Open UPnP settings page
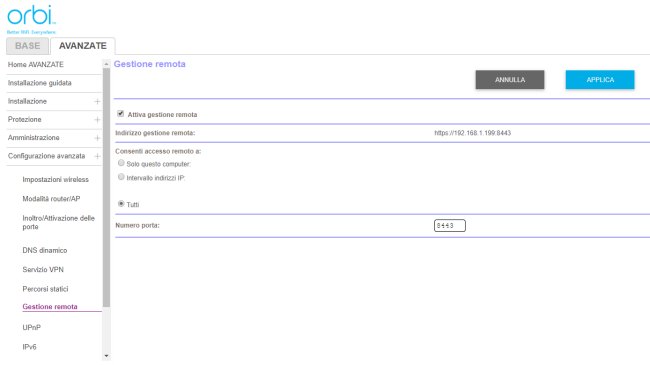This screenshot has width=650, height=365. coord(32,328)
